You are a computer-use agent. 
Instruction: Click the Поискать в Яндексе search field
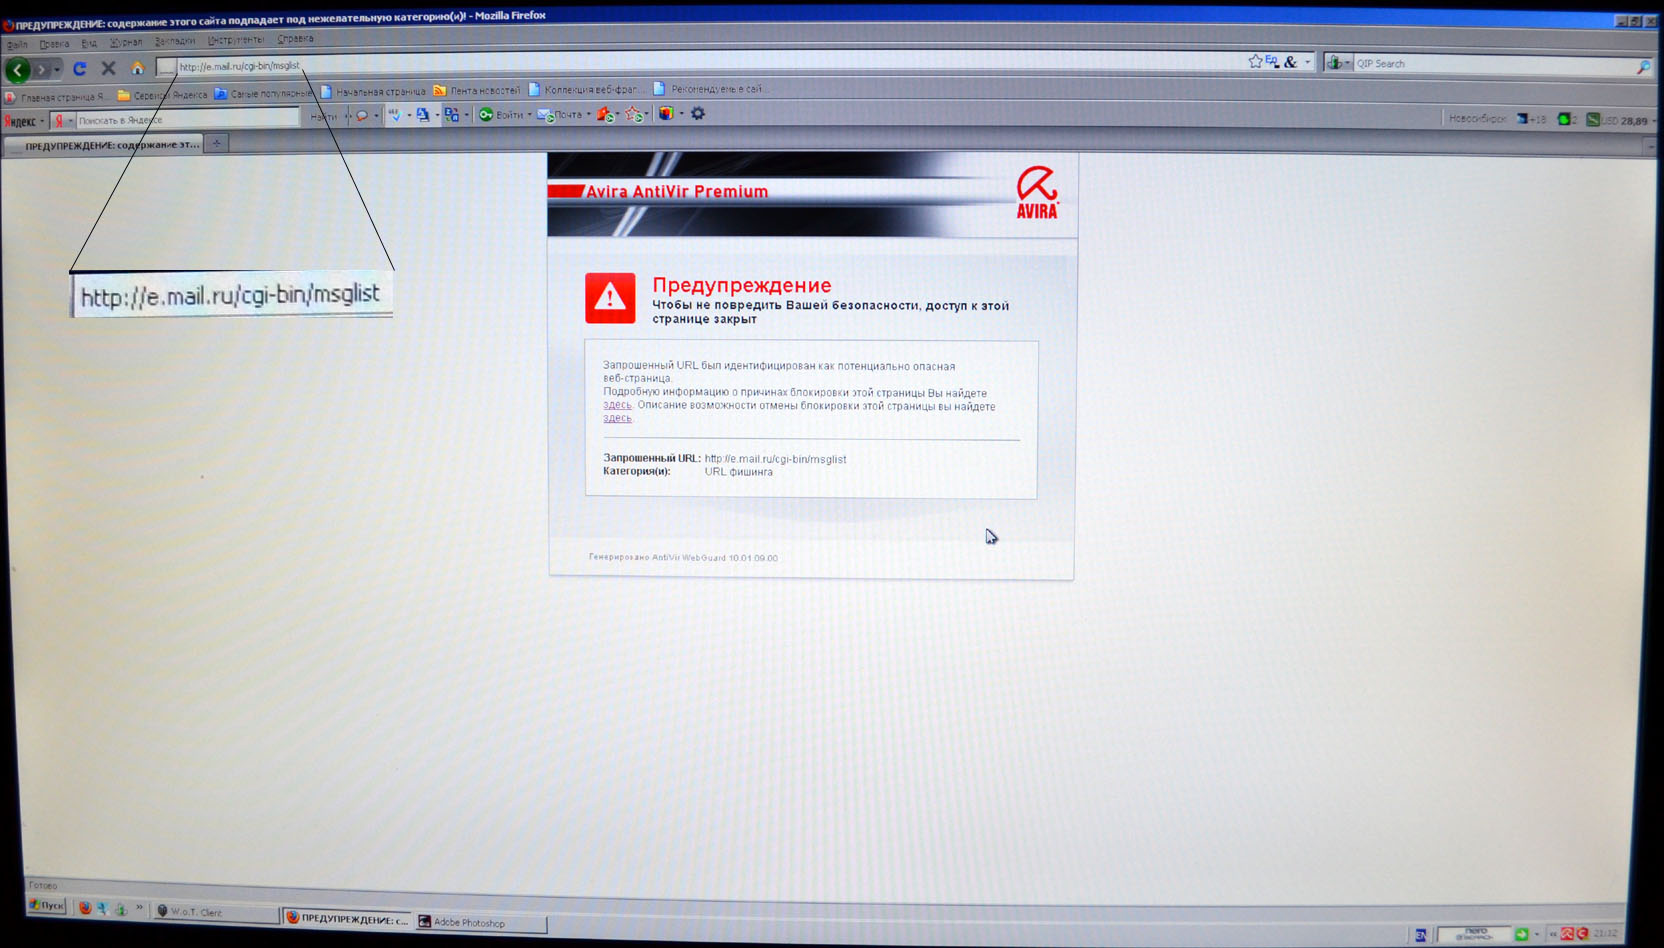[188, 120]
